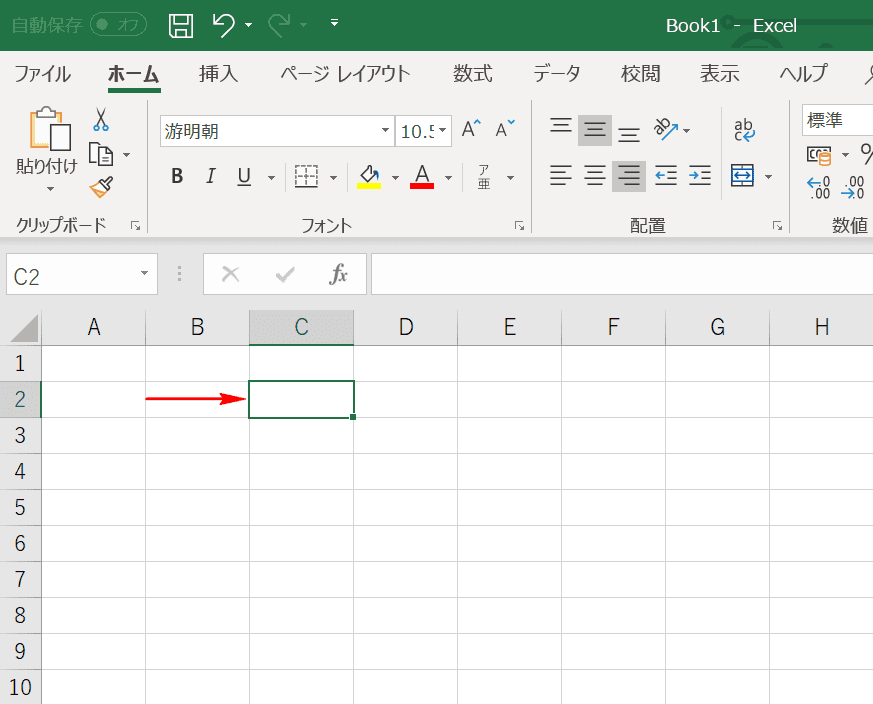Switch to the 校閲 tab

[x=641, y=74]
